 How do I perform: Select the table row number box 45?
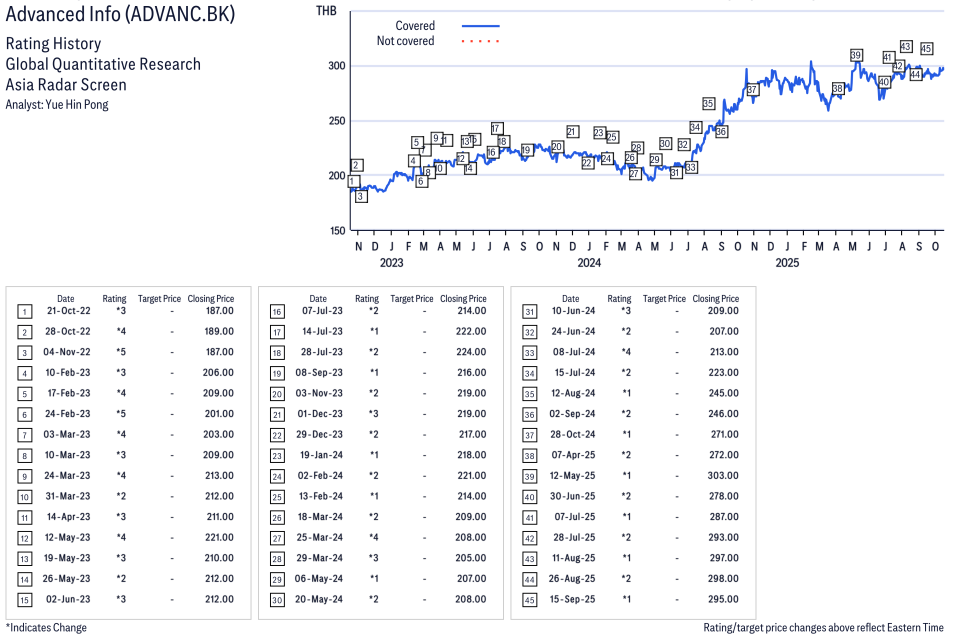529,599
